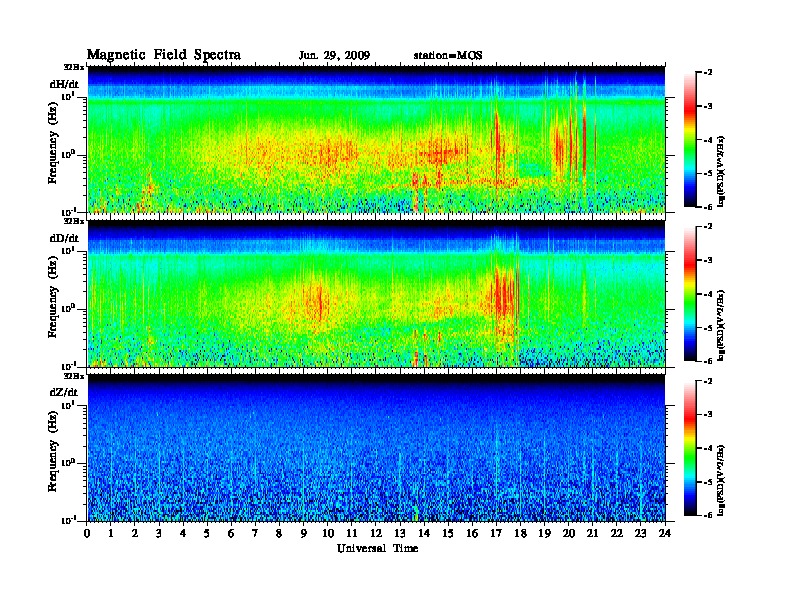Click hour 7 on Universal Time axis
This screenshot has width=792, height=612.
point(255,534)
